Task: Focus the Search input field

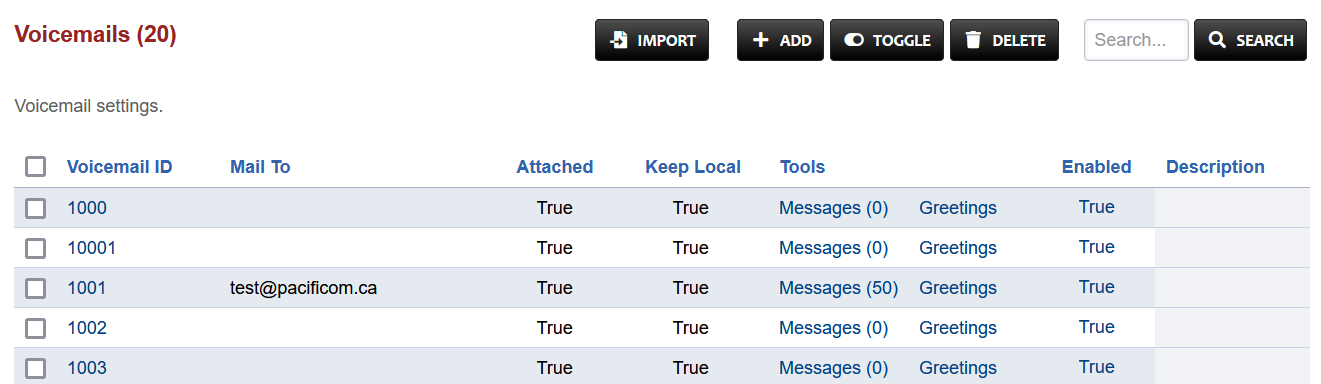Action: 1136,40
